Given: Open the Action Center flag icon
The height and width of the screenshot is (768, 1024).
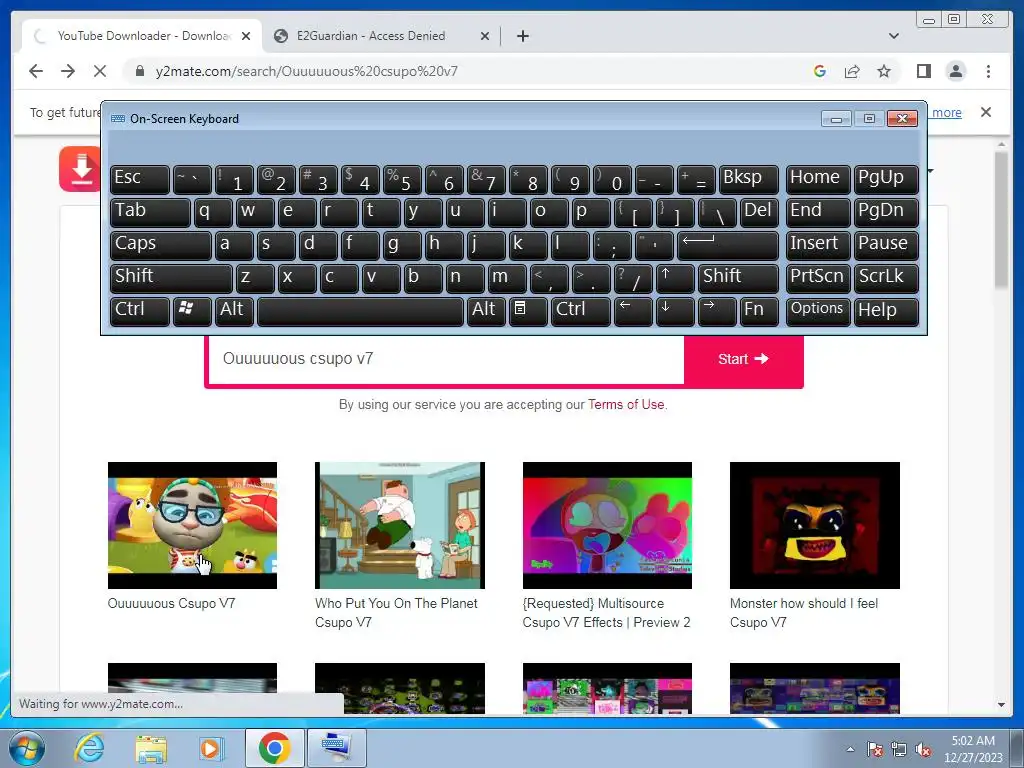Looking at the screenshot, I should (x=874, y=750).
